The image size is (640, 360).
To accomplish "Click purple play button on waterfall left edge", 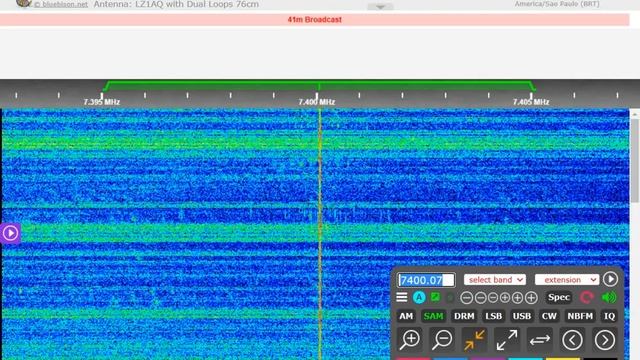I will (10, 233).
